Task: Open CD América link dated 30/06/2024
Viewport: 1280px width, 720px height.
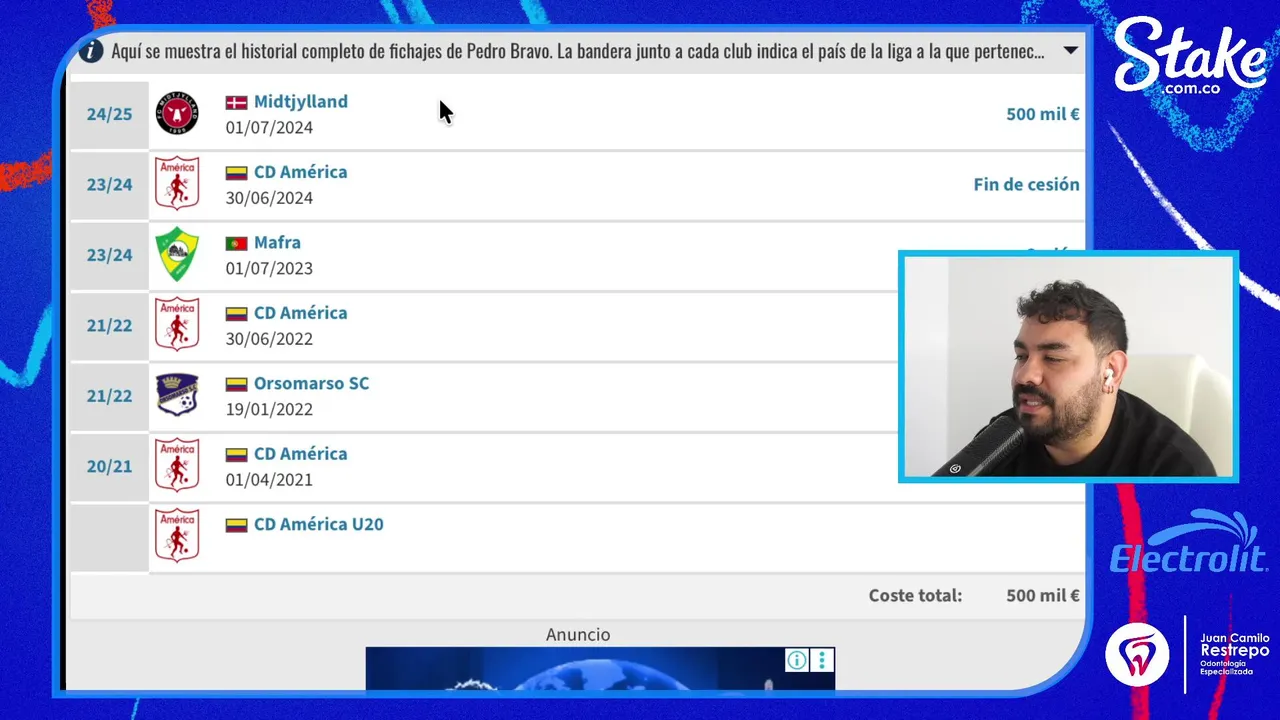Action: (301, 172)
